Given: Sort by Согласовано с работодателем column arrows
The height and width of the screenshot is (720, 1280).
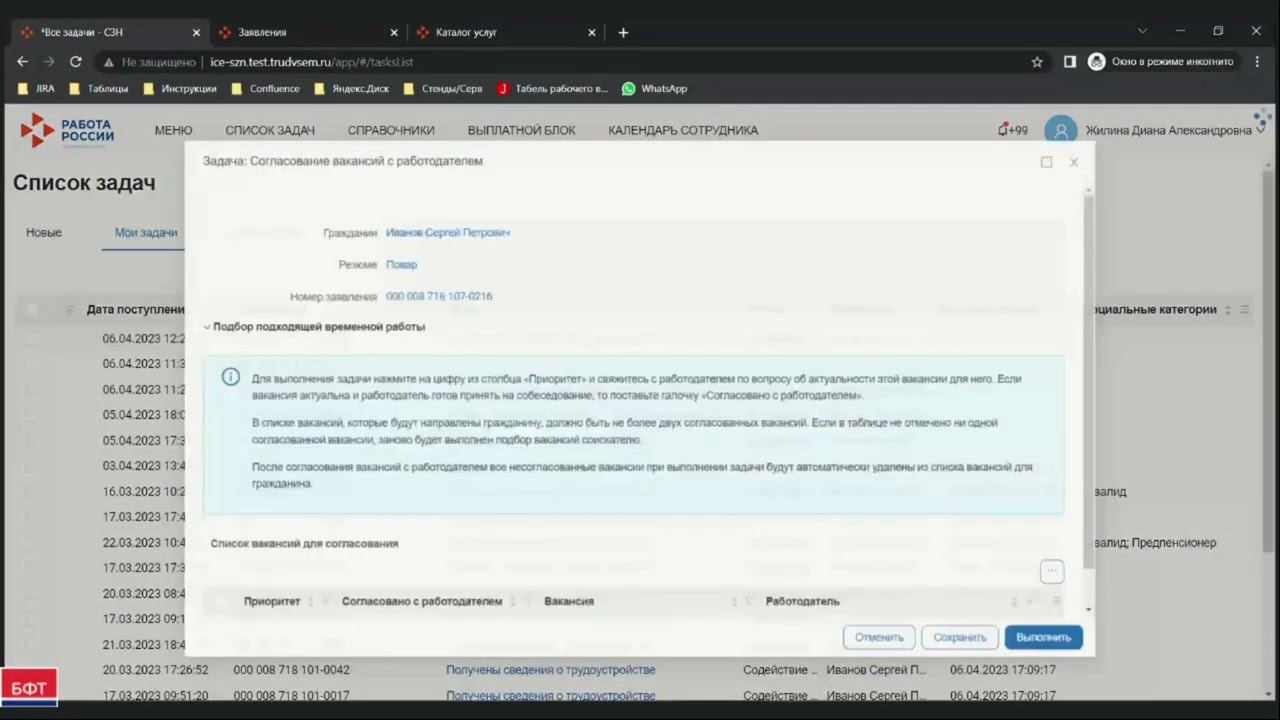Looking at the screenshot, I should click(512, 602).
